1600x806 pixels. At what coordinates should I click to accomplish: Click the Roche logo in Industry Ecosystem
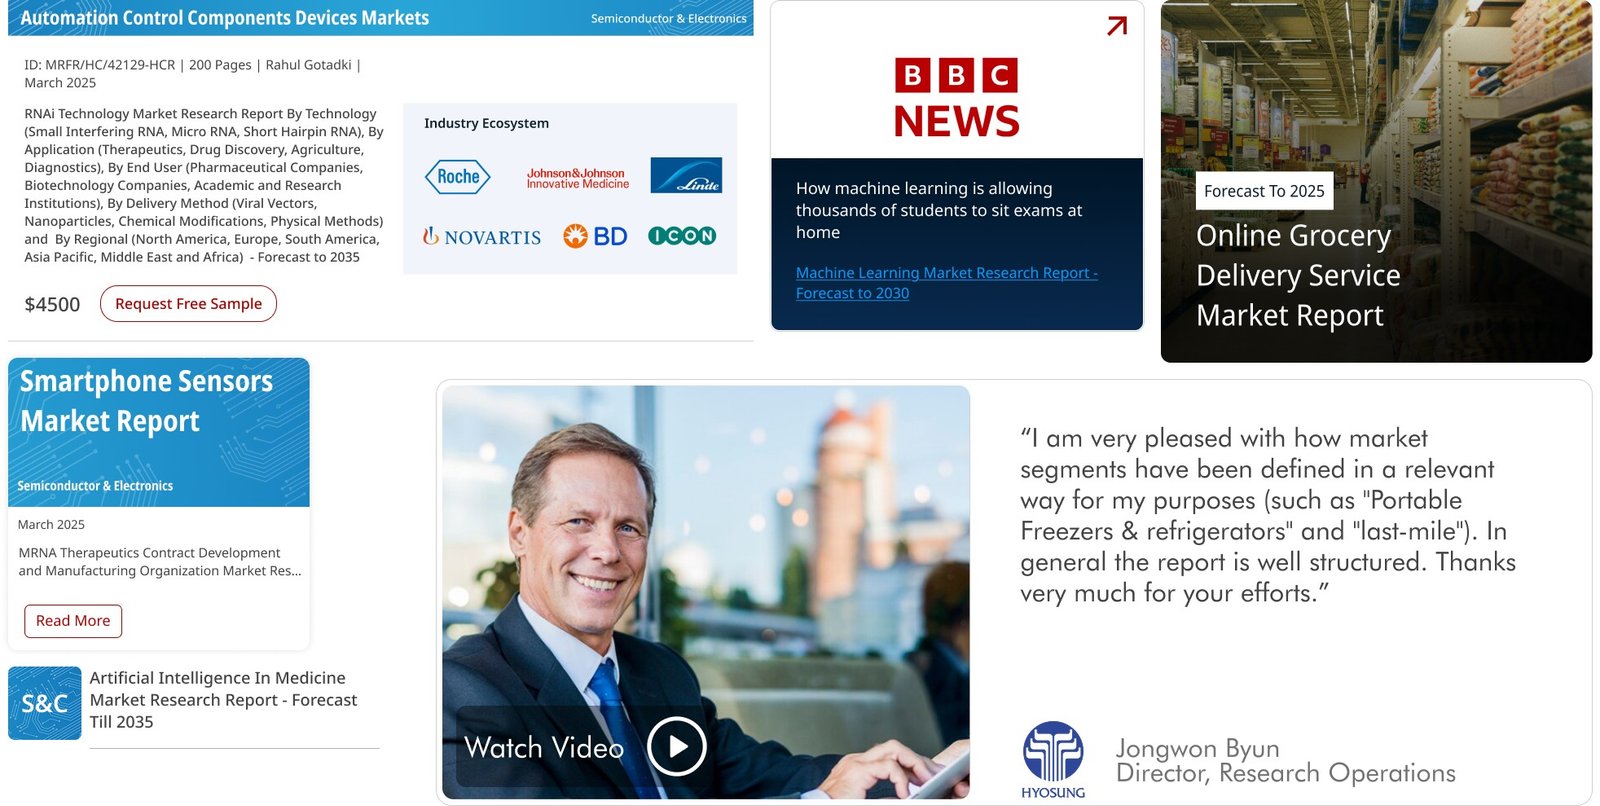(x=457, y=177)
